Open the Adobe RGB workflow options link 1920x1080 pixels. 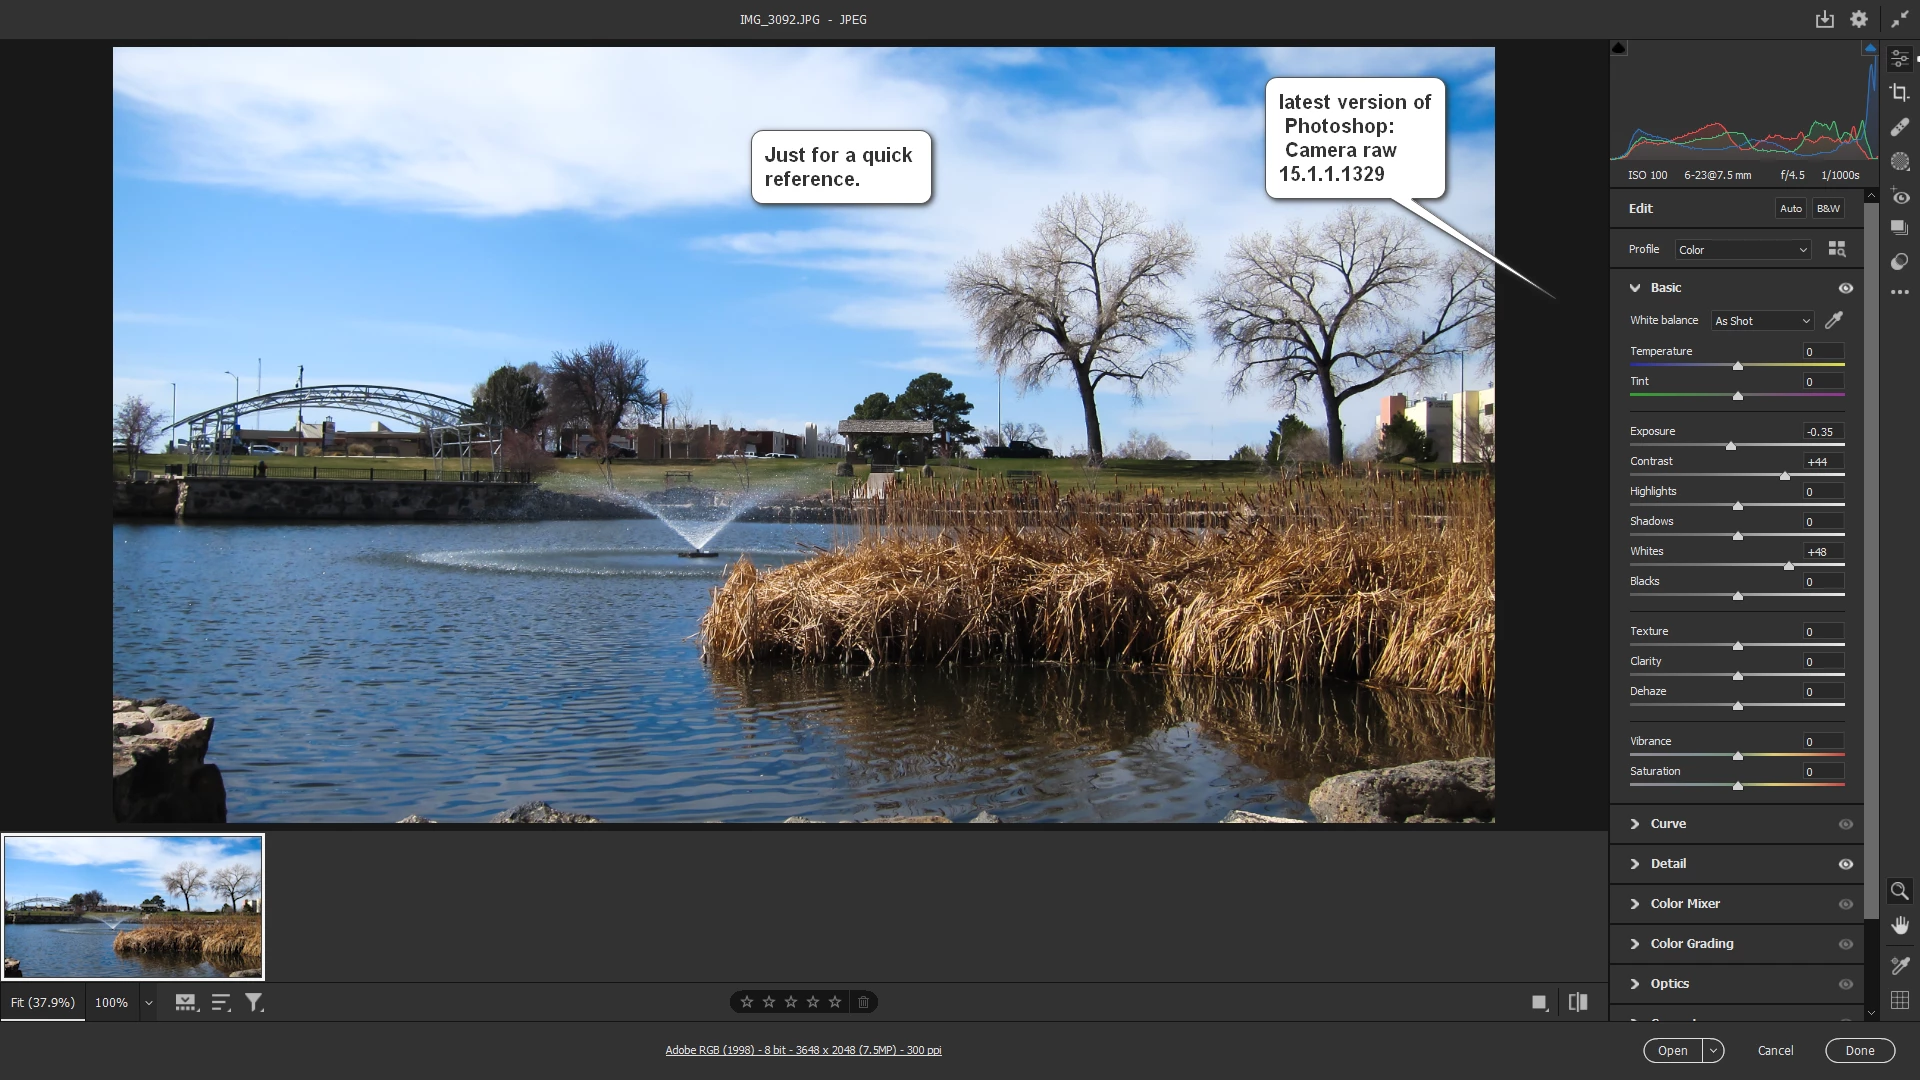pyautogui.click(x=803, y=1050)
